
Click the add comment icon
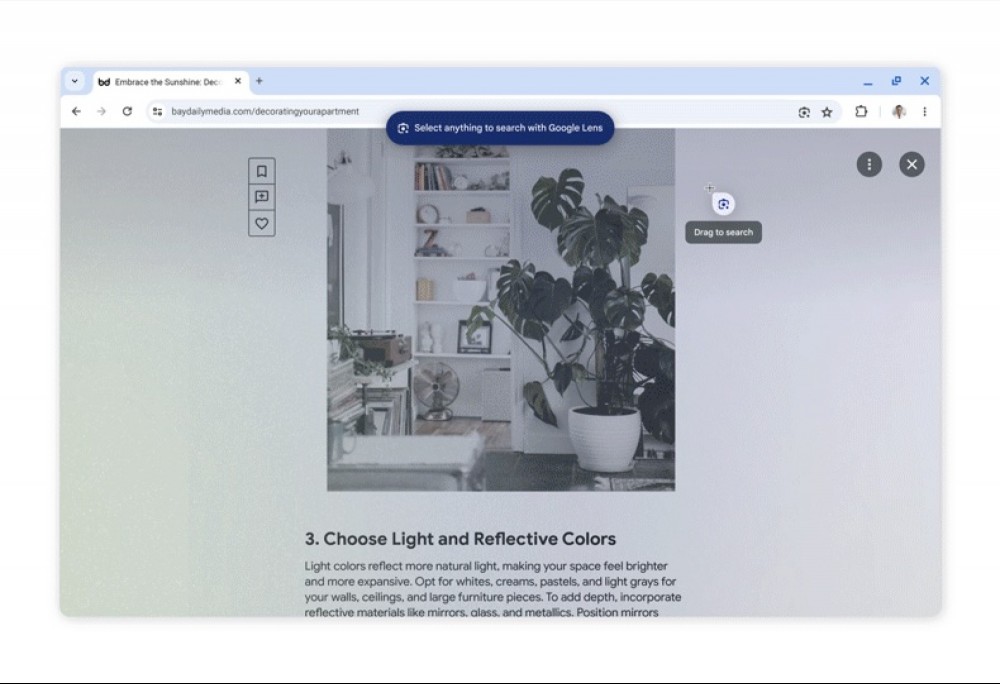tap(261, 197)
